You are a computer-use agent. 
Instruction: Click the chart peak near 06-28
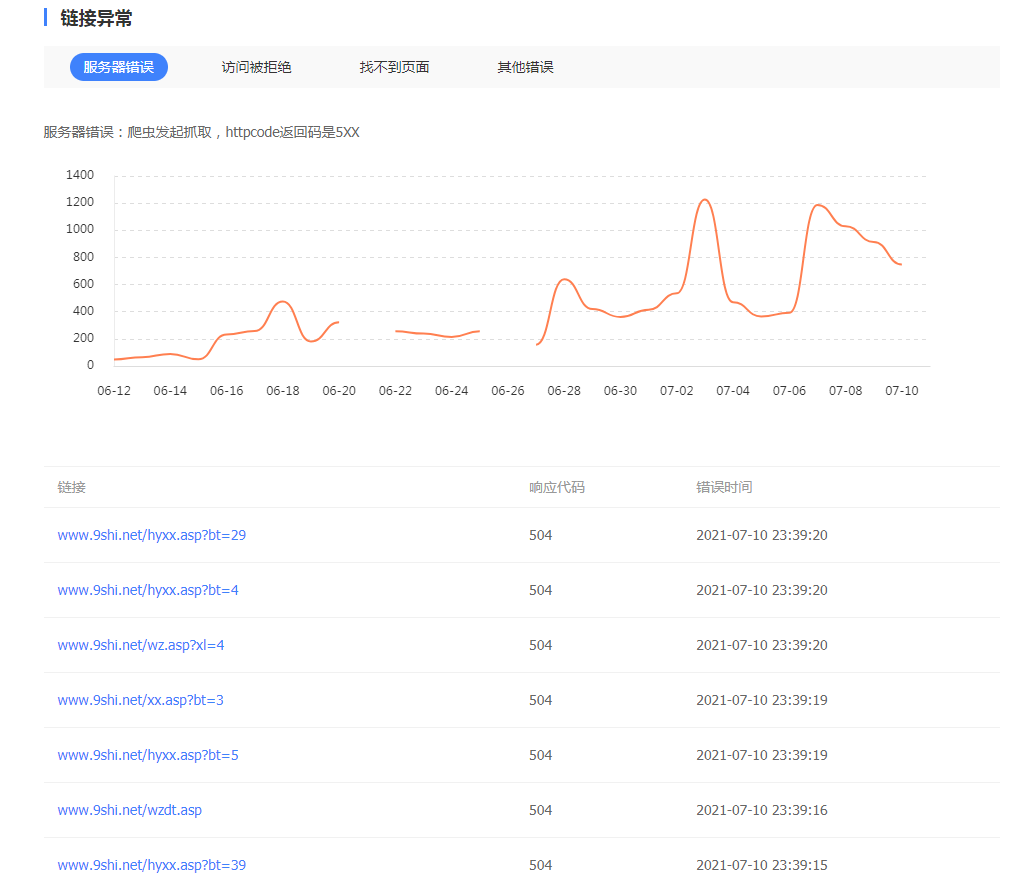click(565, 279)
